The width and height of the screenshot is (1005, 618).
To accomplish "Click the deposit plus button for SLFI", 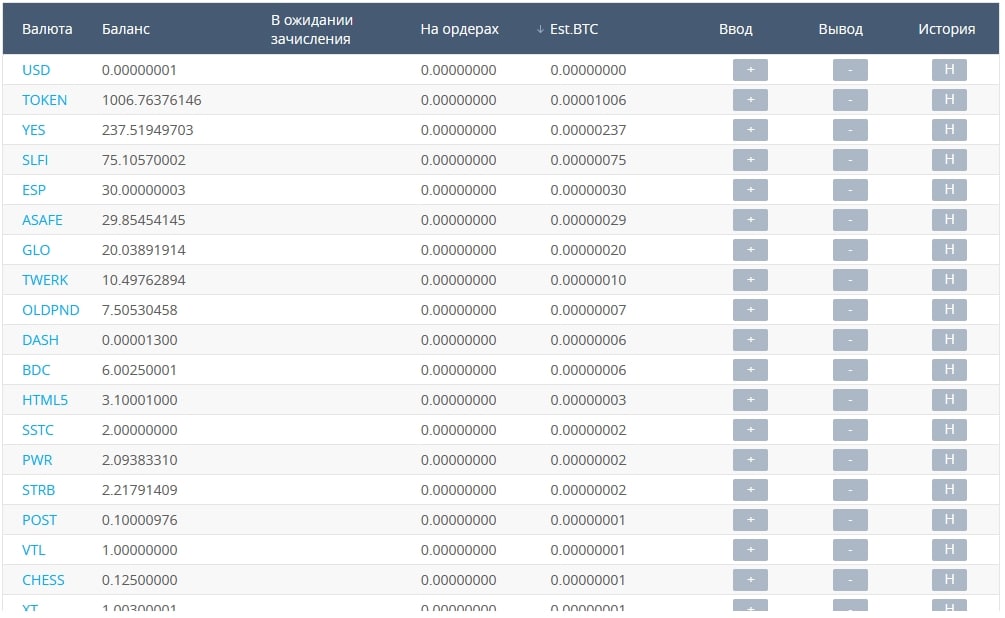I will pyautogui.click(x=750, y=160).
